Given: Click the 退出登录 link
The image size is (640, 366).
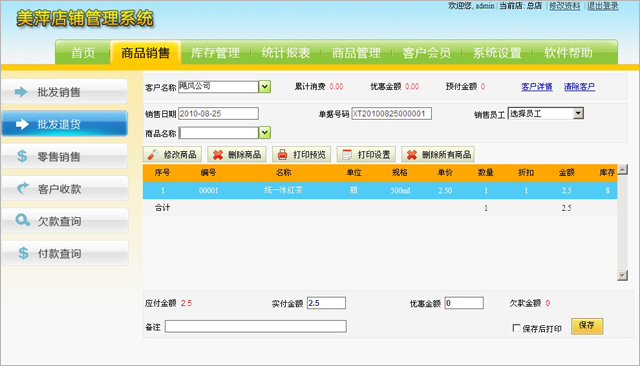Looking at the screenshot, I should coord(602,6).
